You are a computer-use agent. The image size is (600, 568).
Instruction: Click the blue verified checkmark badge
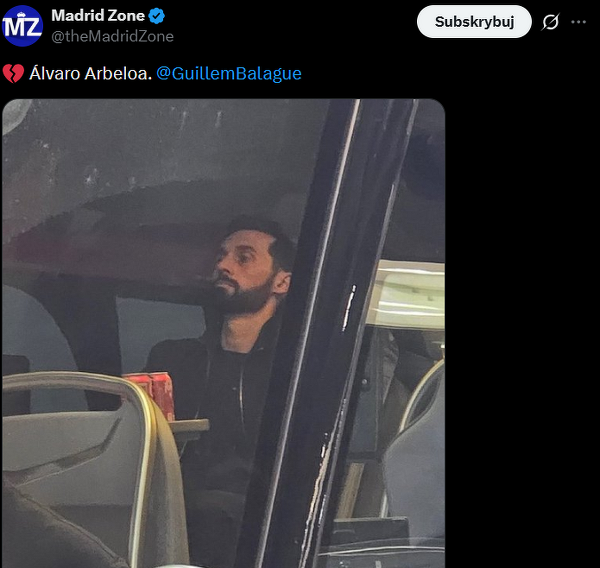[x=157, y=16]
